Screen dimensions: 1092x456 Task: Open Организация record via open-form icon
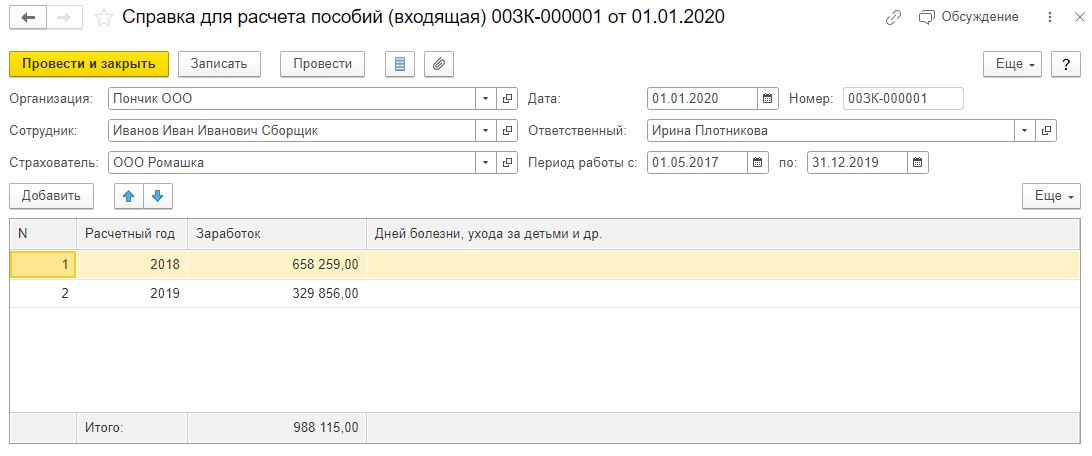tap(508, 99)
